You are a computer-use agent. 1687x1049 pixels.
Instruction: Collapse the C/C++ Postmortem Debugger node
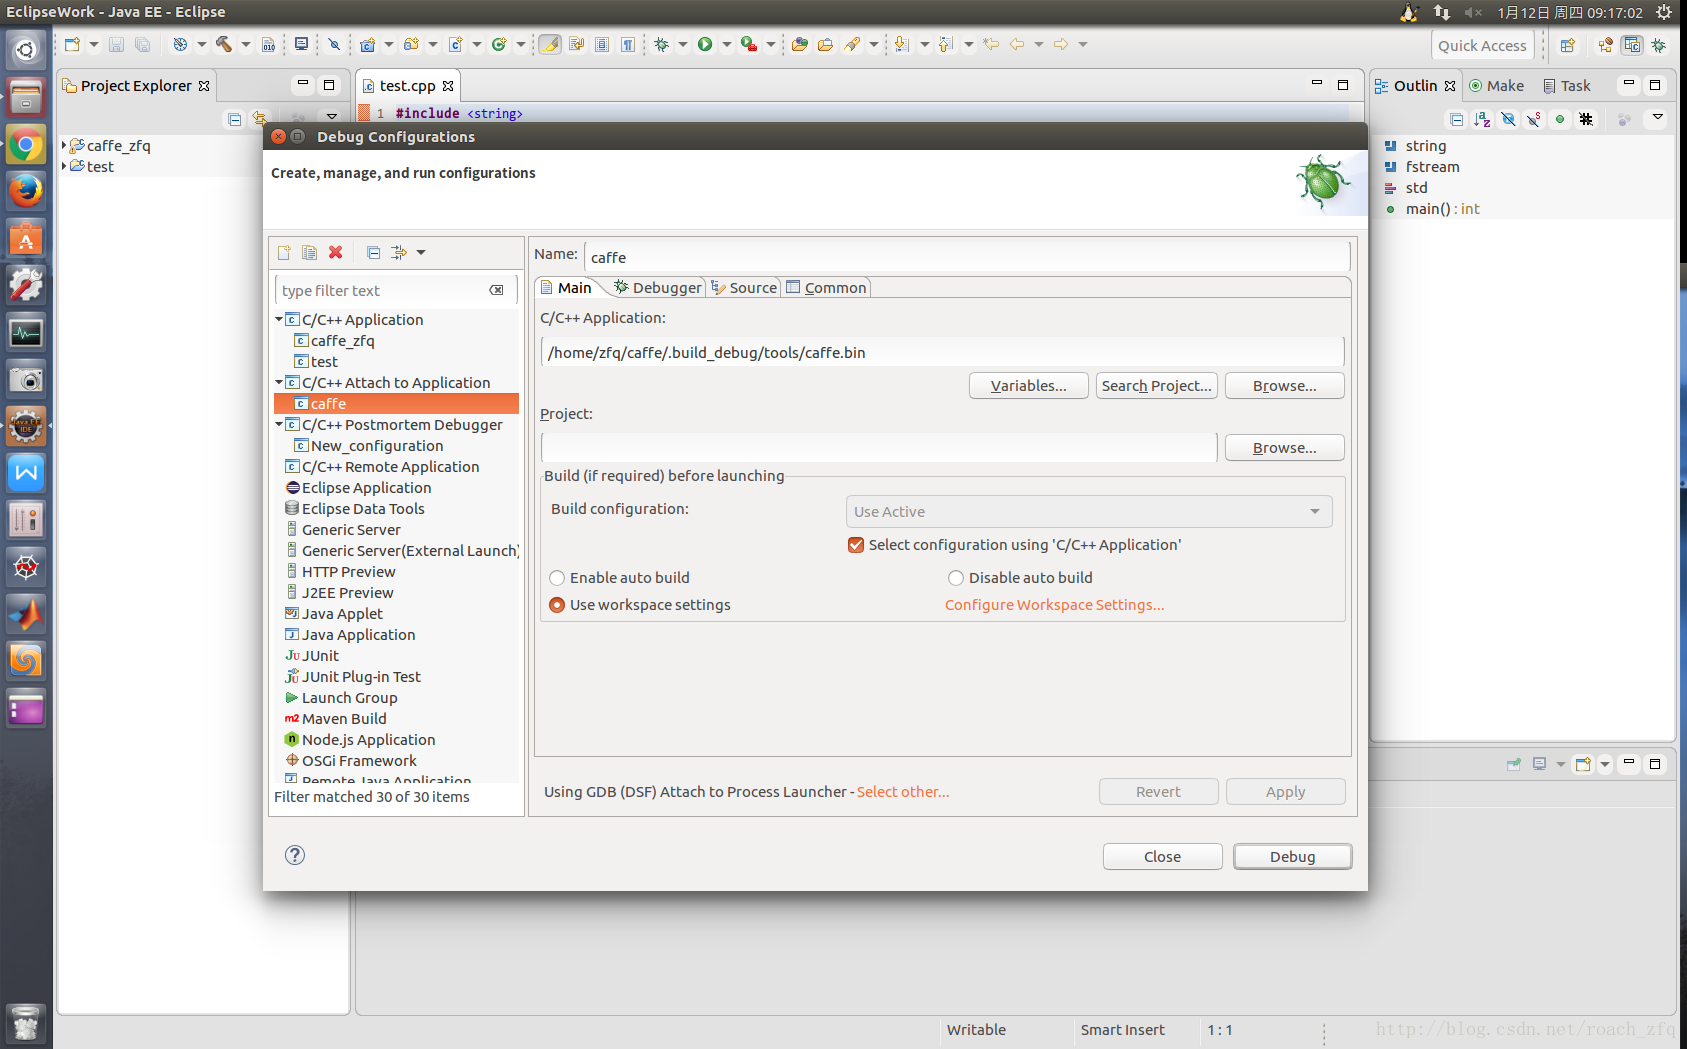tap(279, 425)
